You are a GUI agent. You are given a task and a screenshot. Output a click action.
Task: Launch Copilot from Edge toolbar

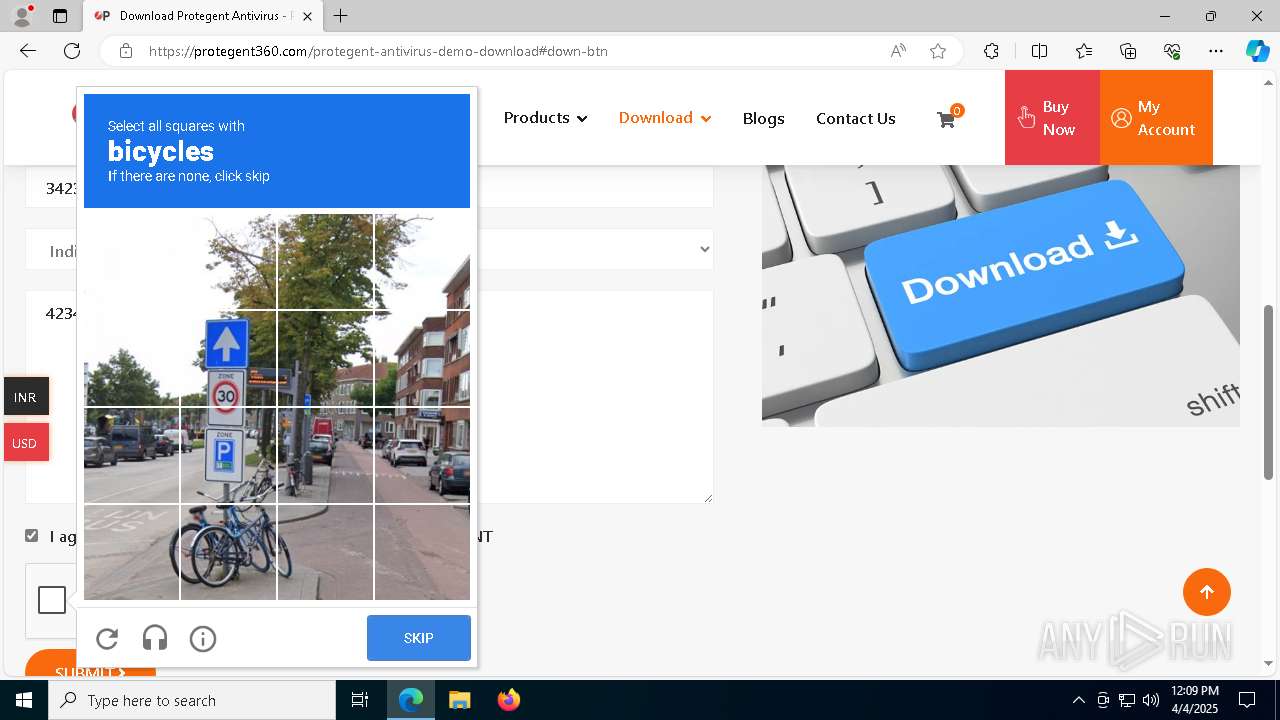coord(1257,51)
